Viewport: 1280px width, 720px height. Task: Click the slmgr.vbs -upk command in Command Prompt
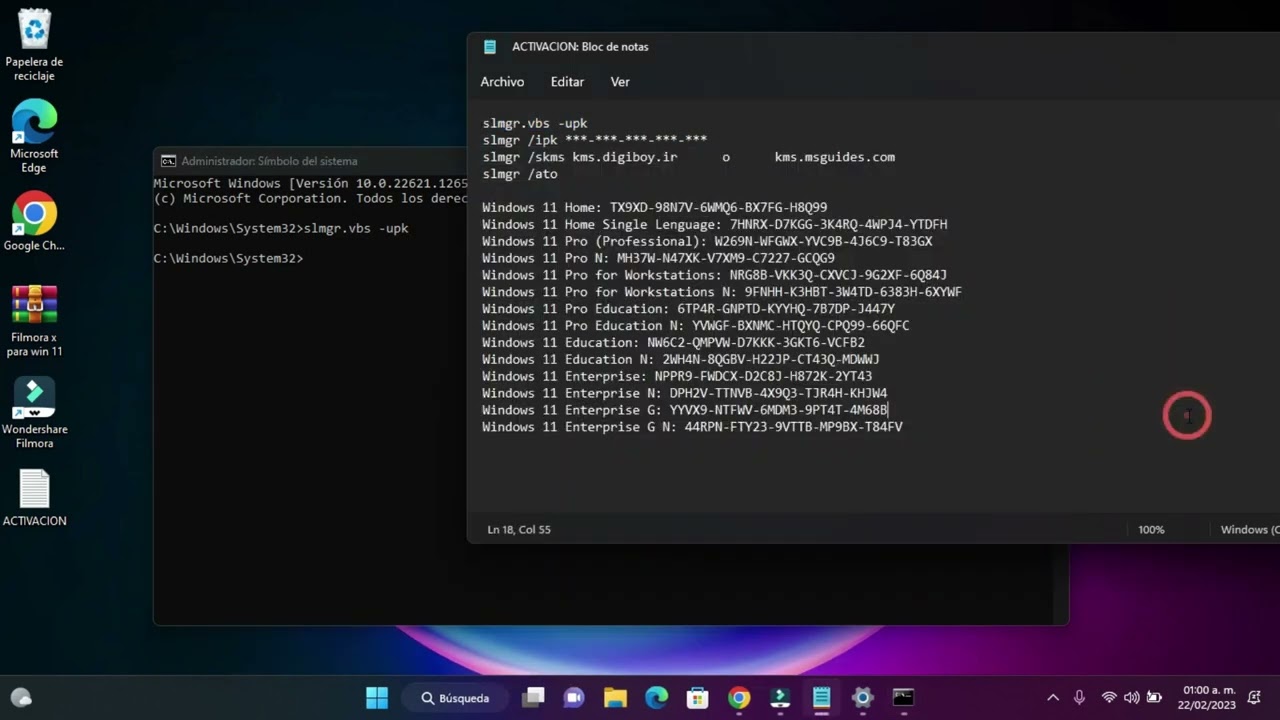355,229
